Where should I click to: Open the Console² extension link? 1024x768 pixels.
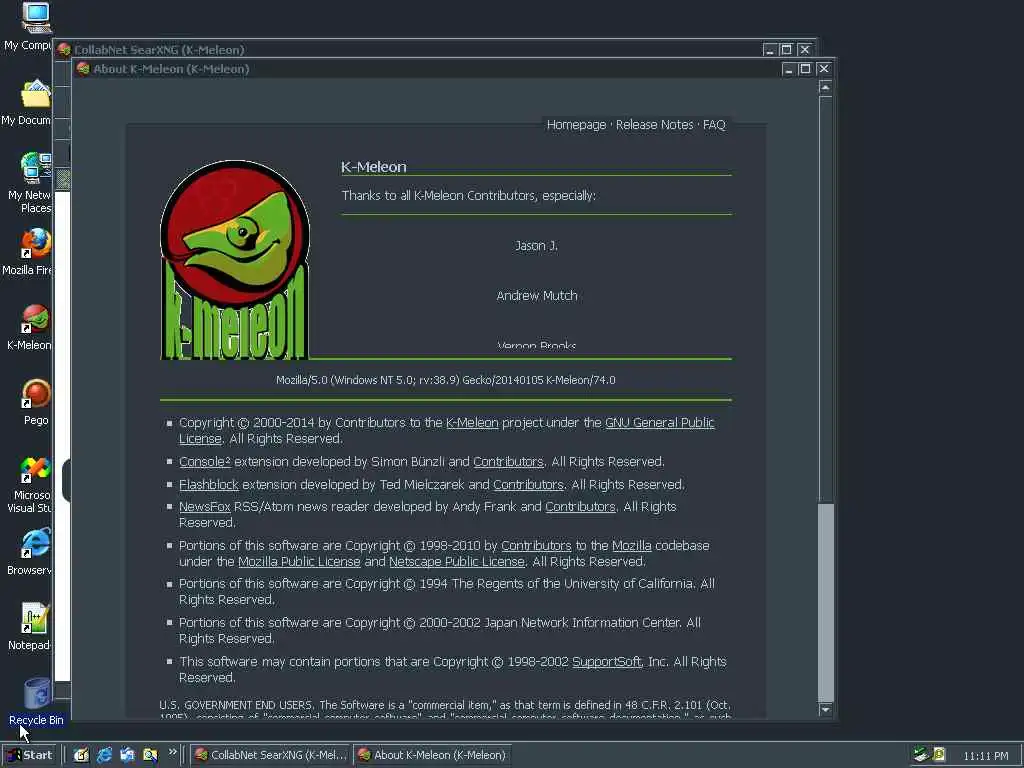[204, 462]
